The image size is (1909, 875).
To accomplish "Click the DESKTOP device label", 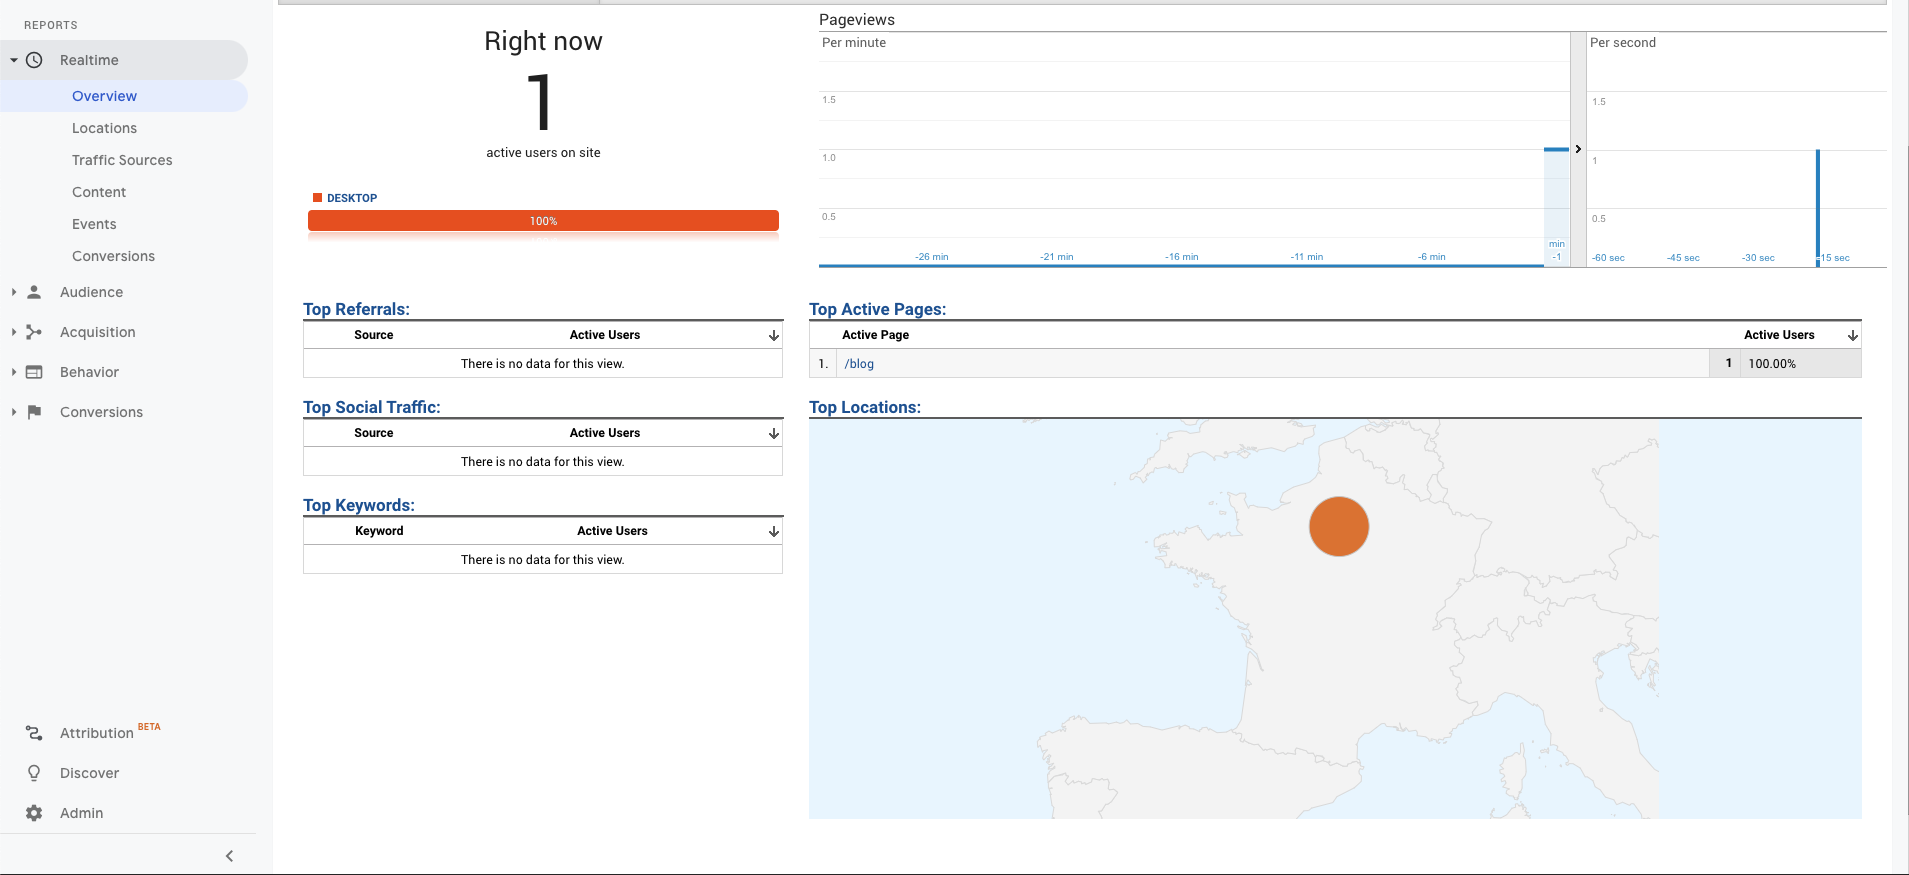I will point(352,198).
